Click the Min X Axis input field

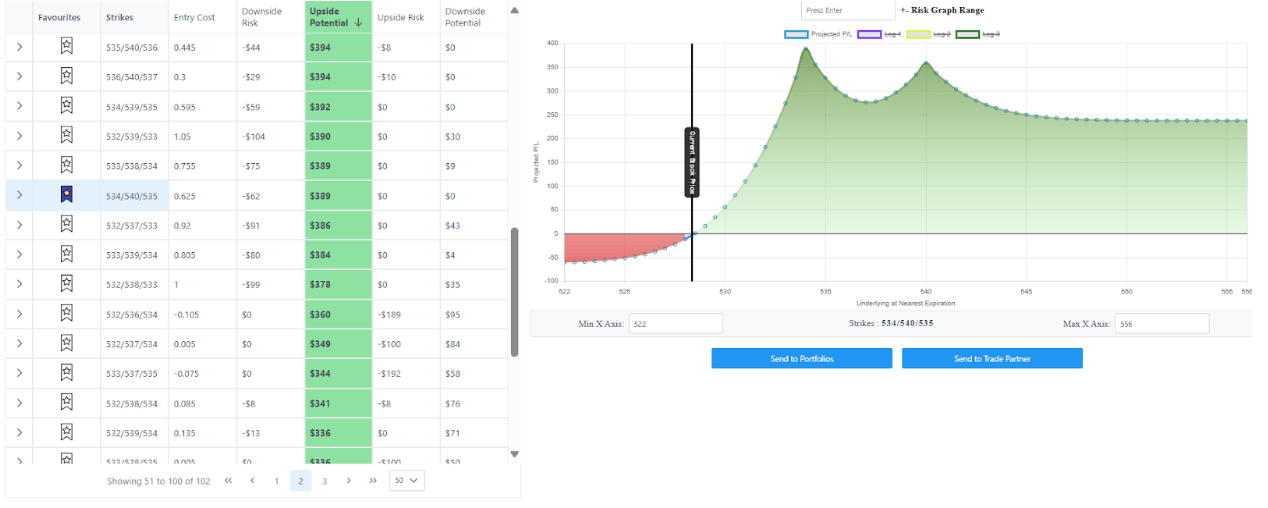(675, 324)
